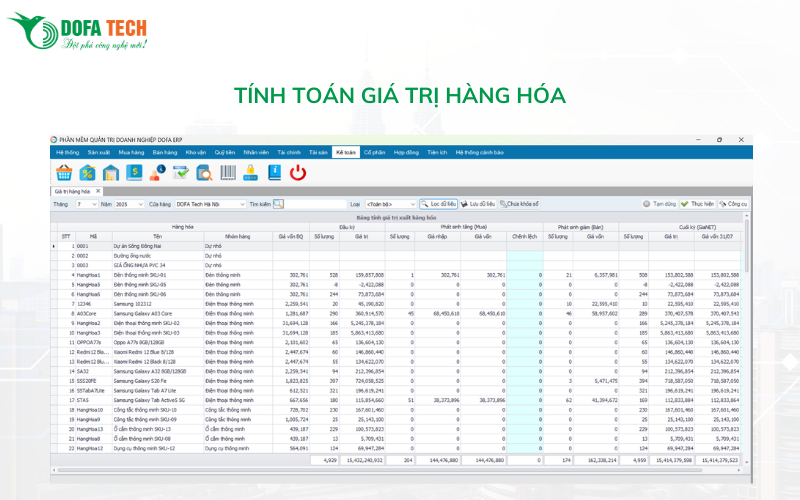This screenshot has height=500, width=800.
Task: Open the Mua hàng menu
Action: pyautogui.click(x=132, y=153)
